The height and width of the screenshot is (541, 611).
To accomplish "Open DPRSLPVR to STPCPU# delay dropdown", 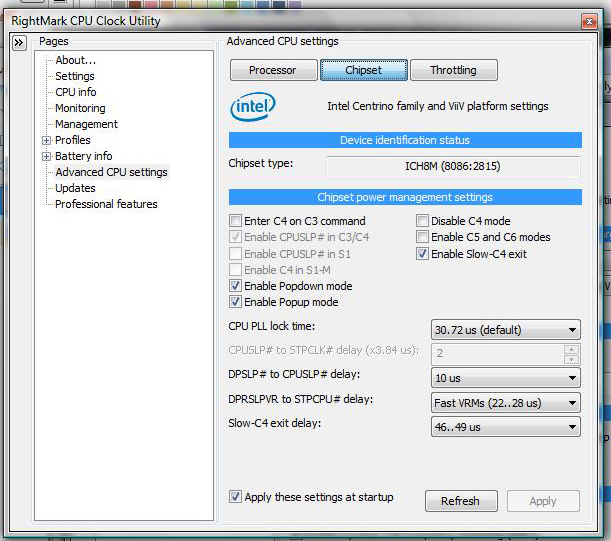I will coord(506,403).
